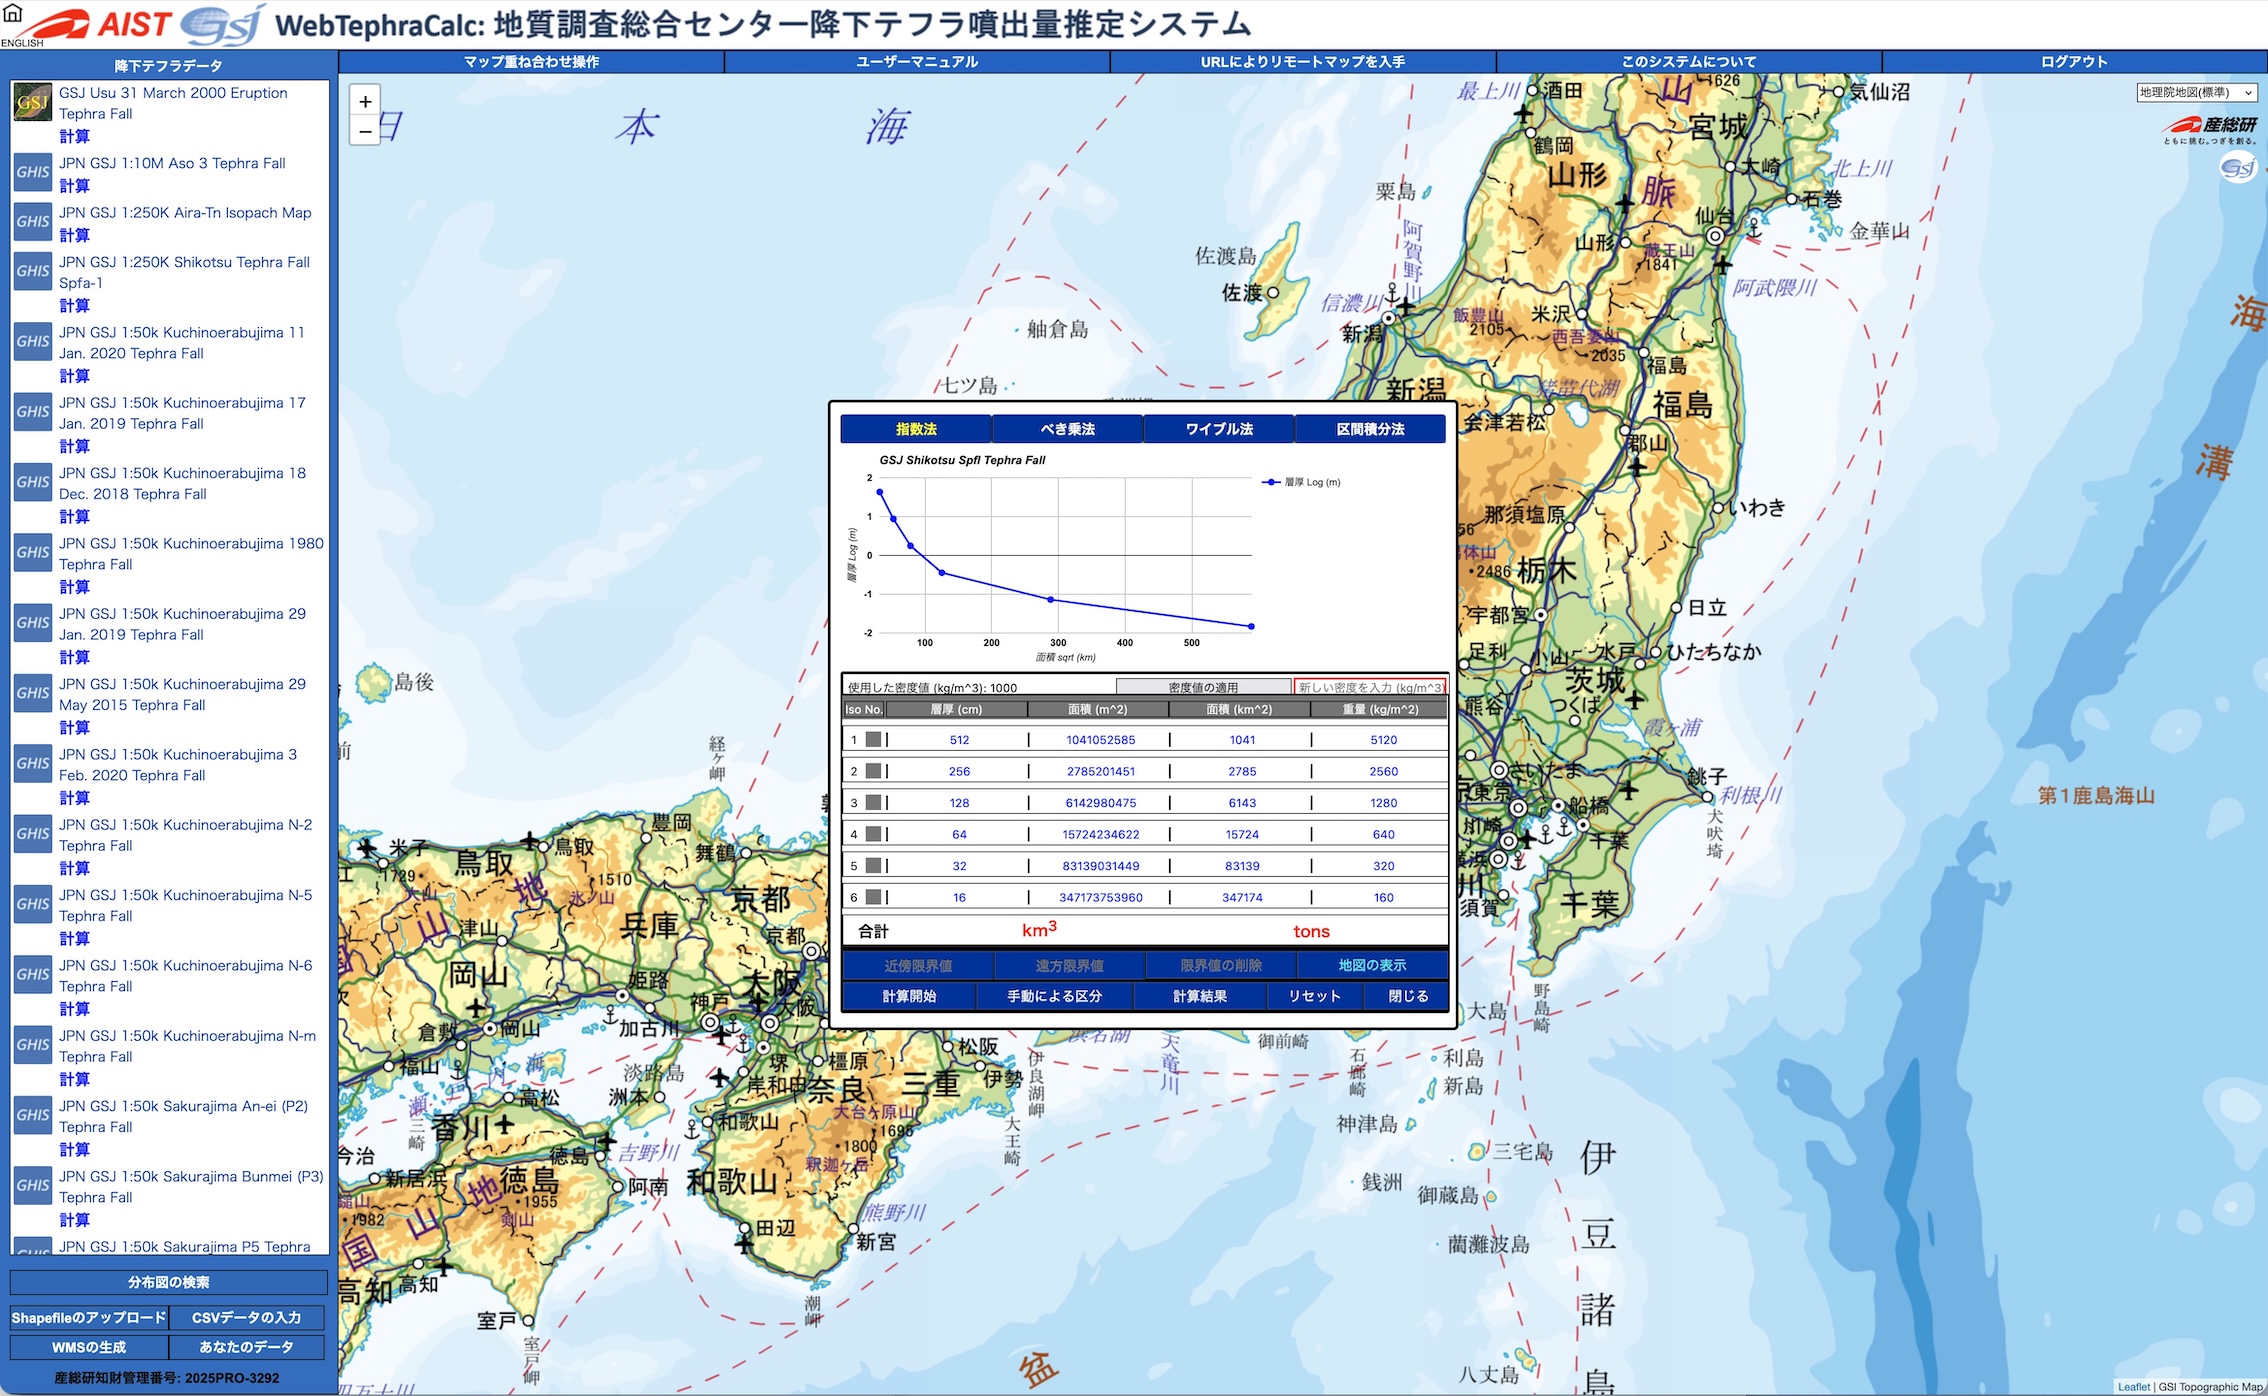The image size is (2268, 1396).
Task: Click GHIS icon for Sakurajima Bunmei (P3)
Action: point(33,1185)
